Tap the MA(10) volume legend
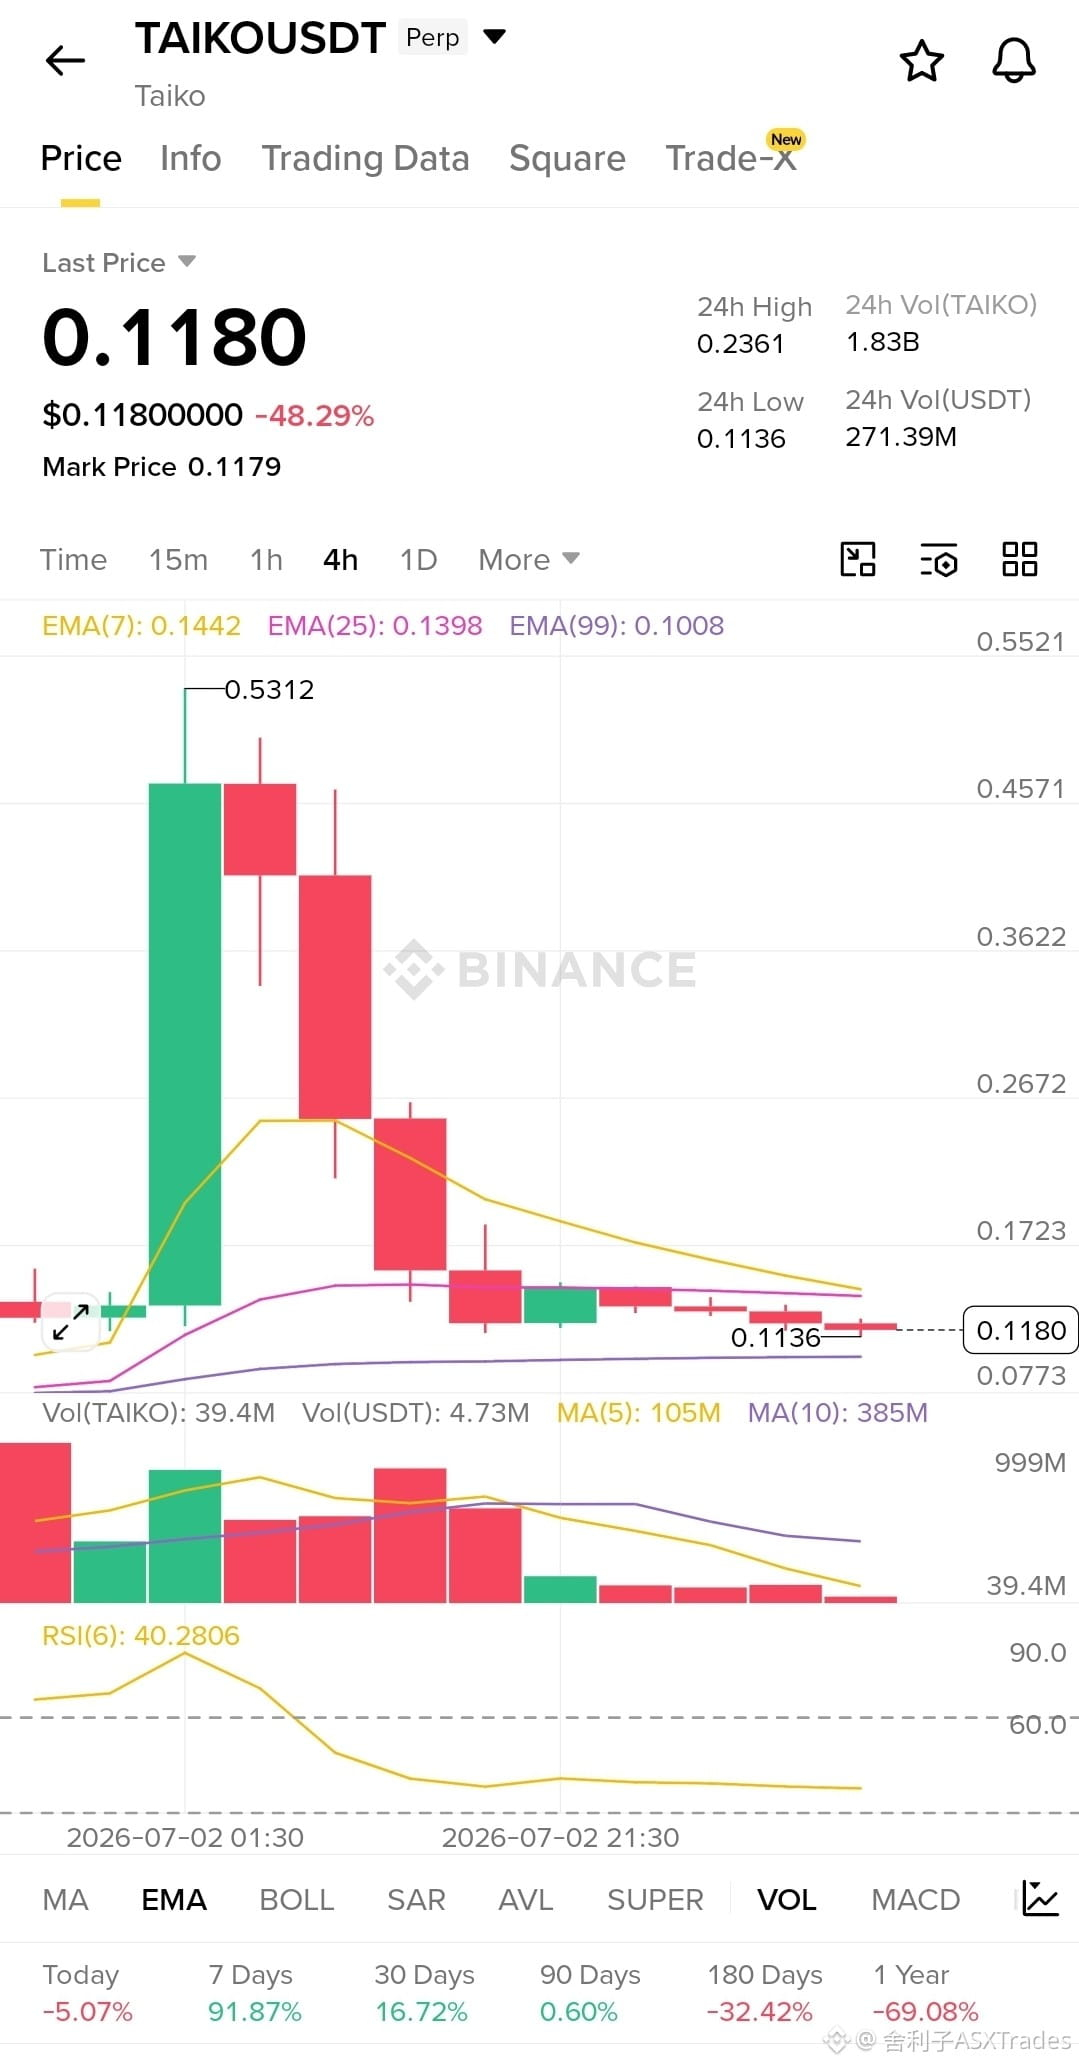Image resolution: width=1079 pixels, height=2066 pixels. coord(838,1412)
